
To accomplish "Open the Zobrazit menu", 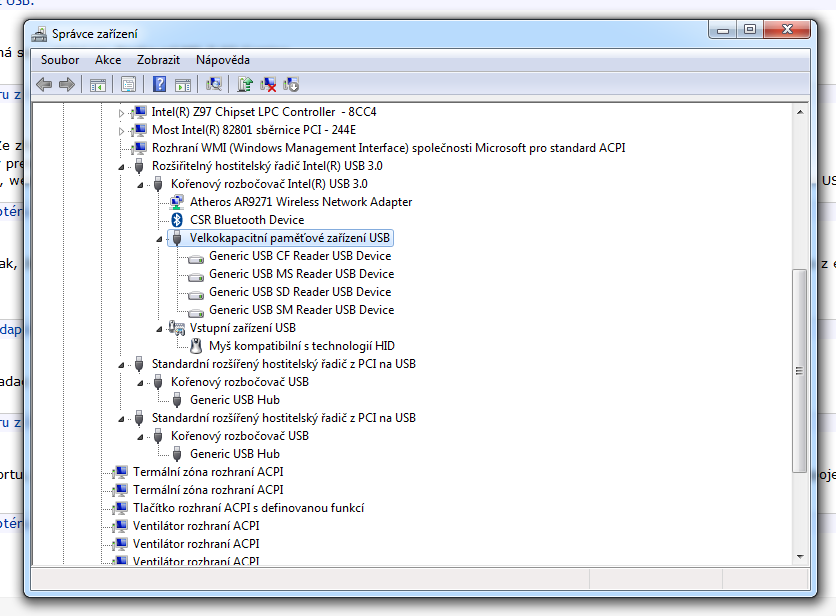I will (x=159, y=60).
